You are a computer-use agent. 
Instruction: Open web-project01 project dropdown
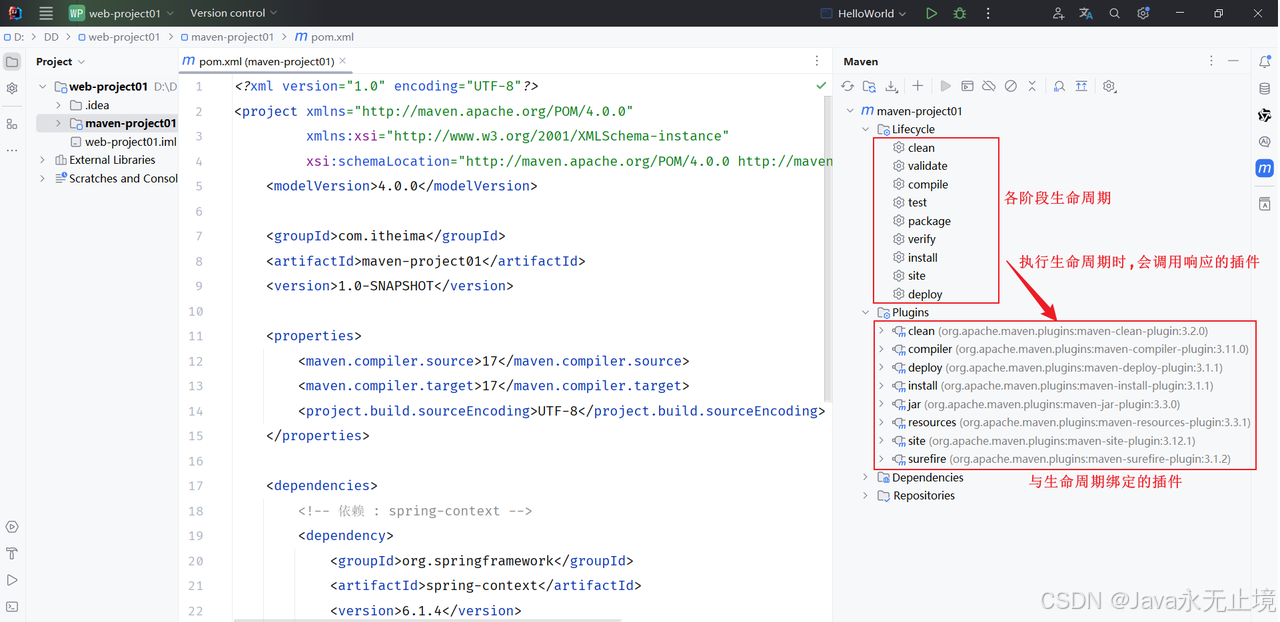click(121, 13)
